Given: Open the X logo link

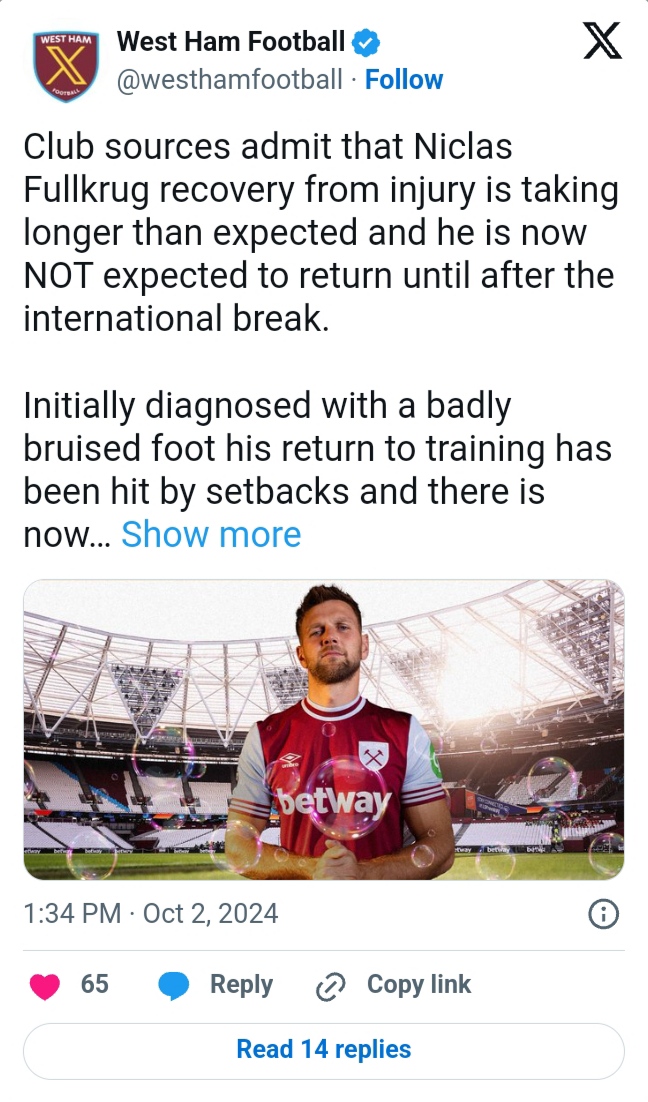Looking at the screenshot, I should pyautogui.click(x=601, y=43).
